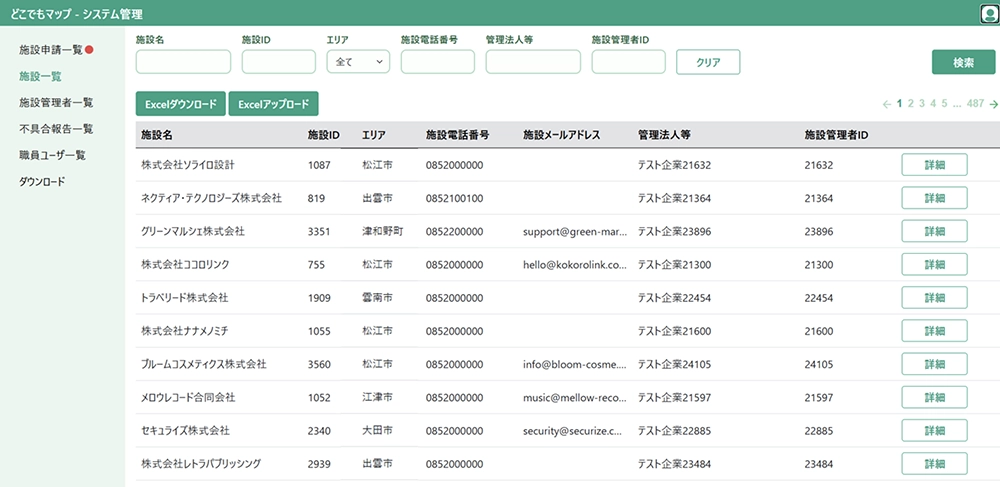This screenshot has height=487, width=1000.
Task: Click 大田市 area cell
Action: (377, 431)
